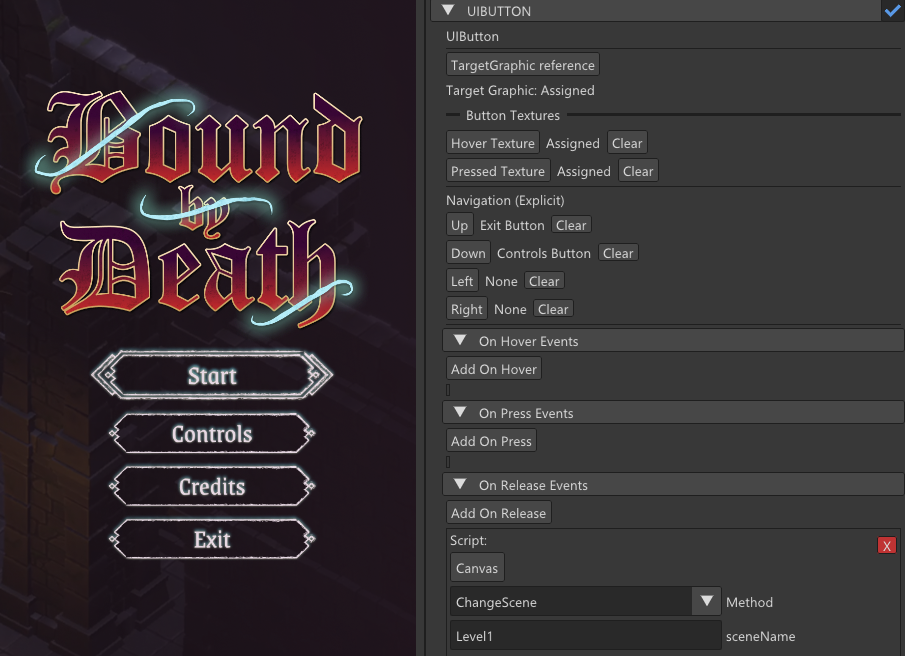
Task: Select the 'Target Graphic: Assigned' text
Action: (x=520, y=91)
